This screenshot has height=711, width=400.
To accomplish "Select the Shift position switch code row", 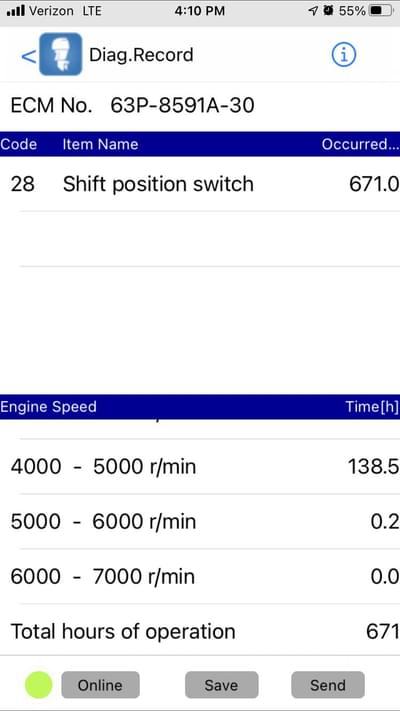I will pyautogui.click(x=200, y=184).
